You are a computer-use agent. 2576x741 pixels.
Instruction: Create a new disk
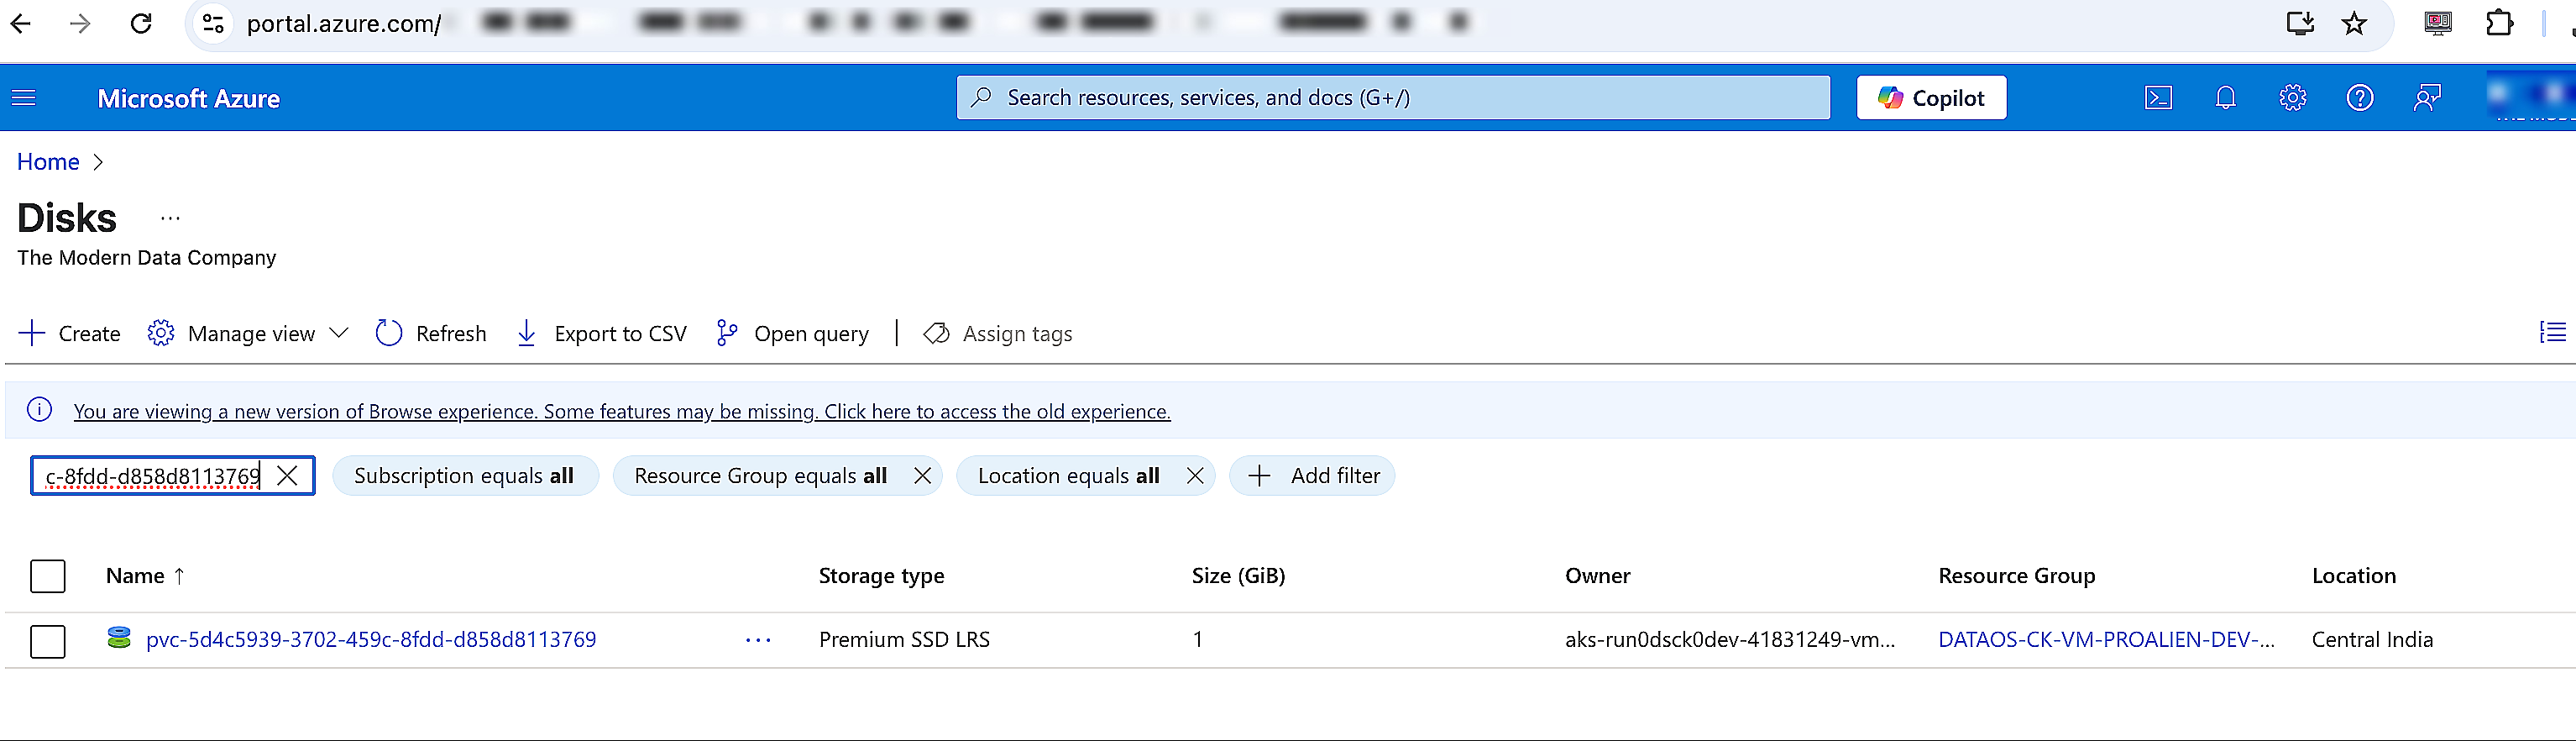pyautogui.click(x=69, y=334)
